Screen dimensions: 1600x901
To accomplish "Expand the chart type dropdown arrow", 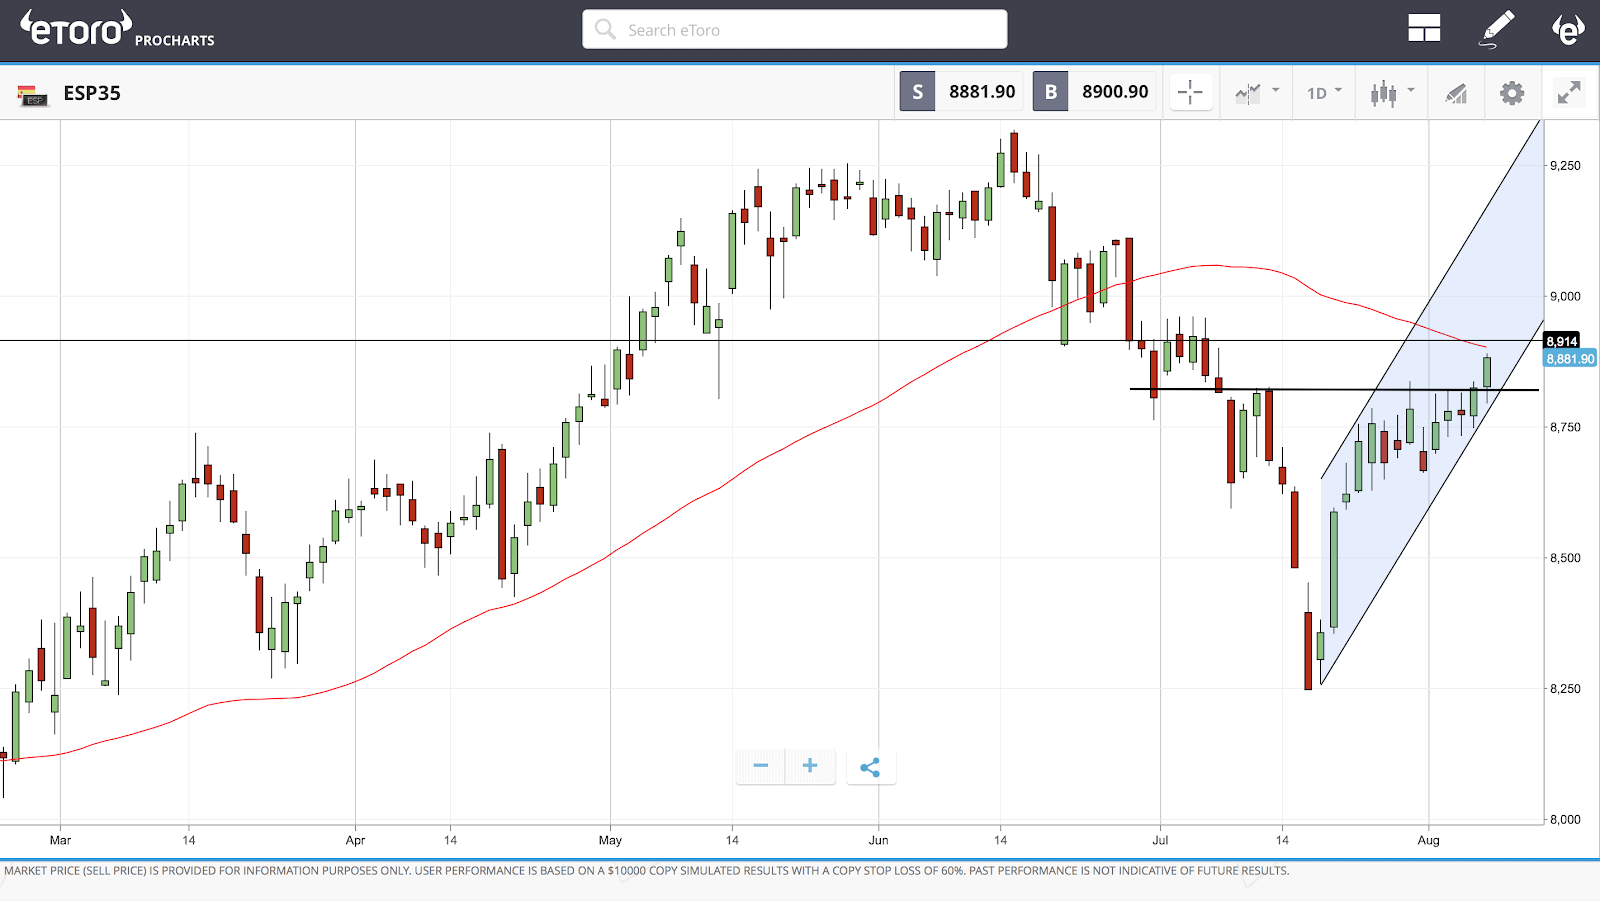I will (x=1411, y=90).
